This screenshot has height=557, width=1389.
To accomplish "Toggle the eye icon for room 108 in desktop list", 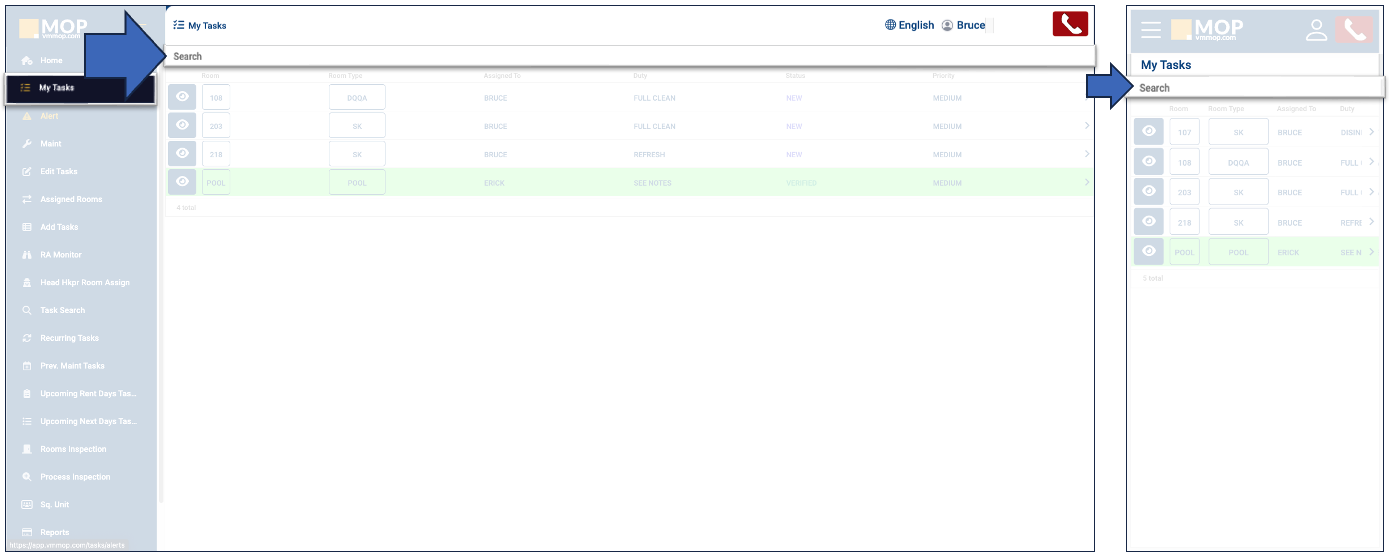I will [x=182, y=97].
